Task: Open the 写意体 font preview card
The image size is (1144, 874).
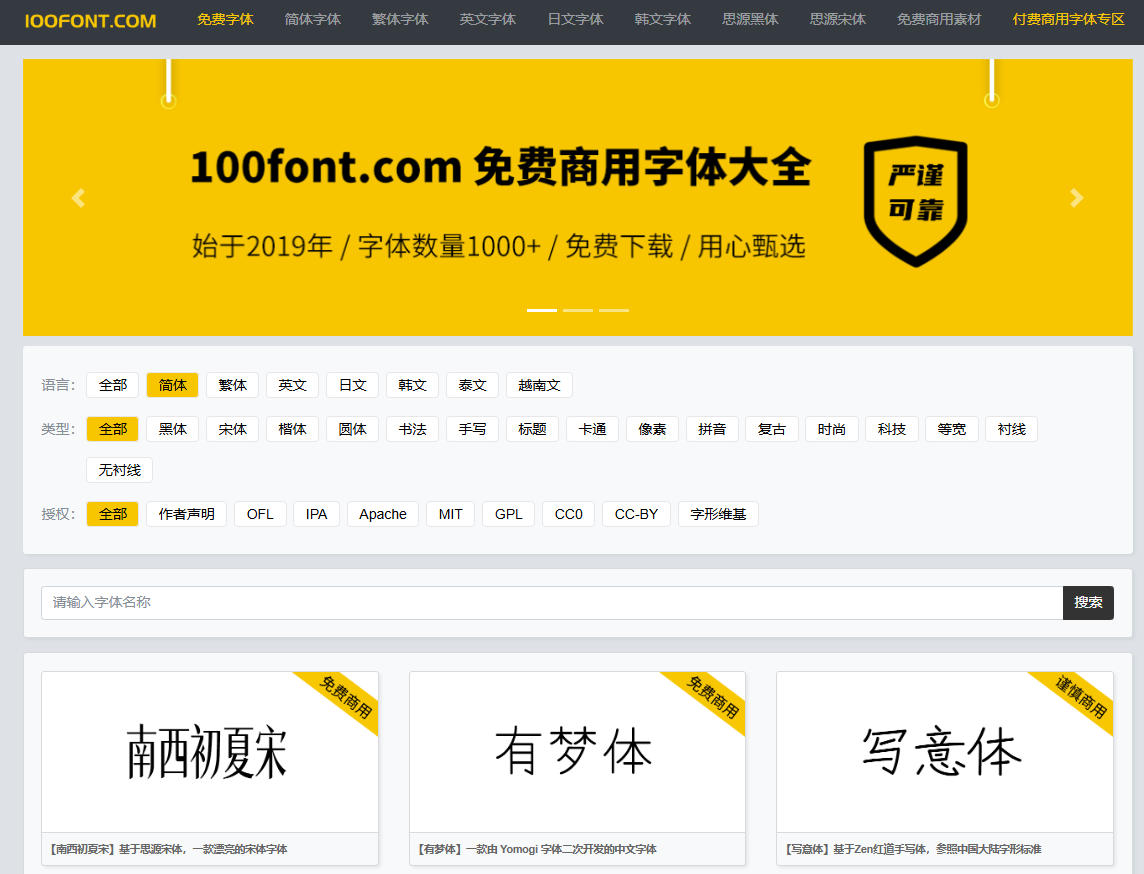Action: coord(944,752)
